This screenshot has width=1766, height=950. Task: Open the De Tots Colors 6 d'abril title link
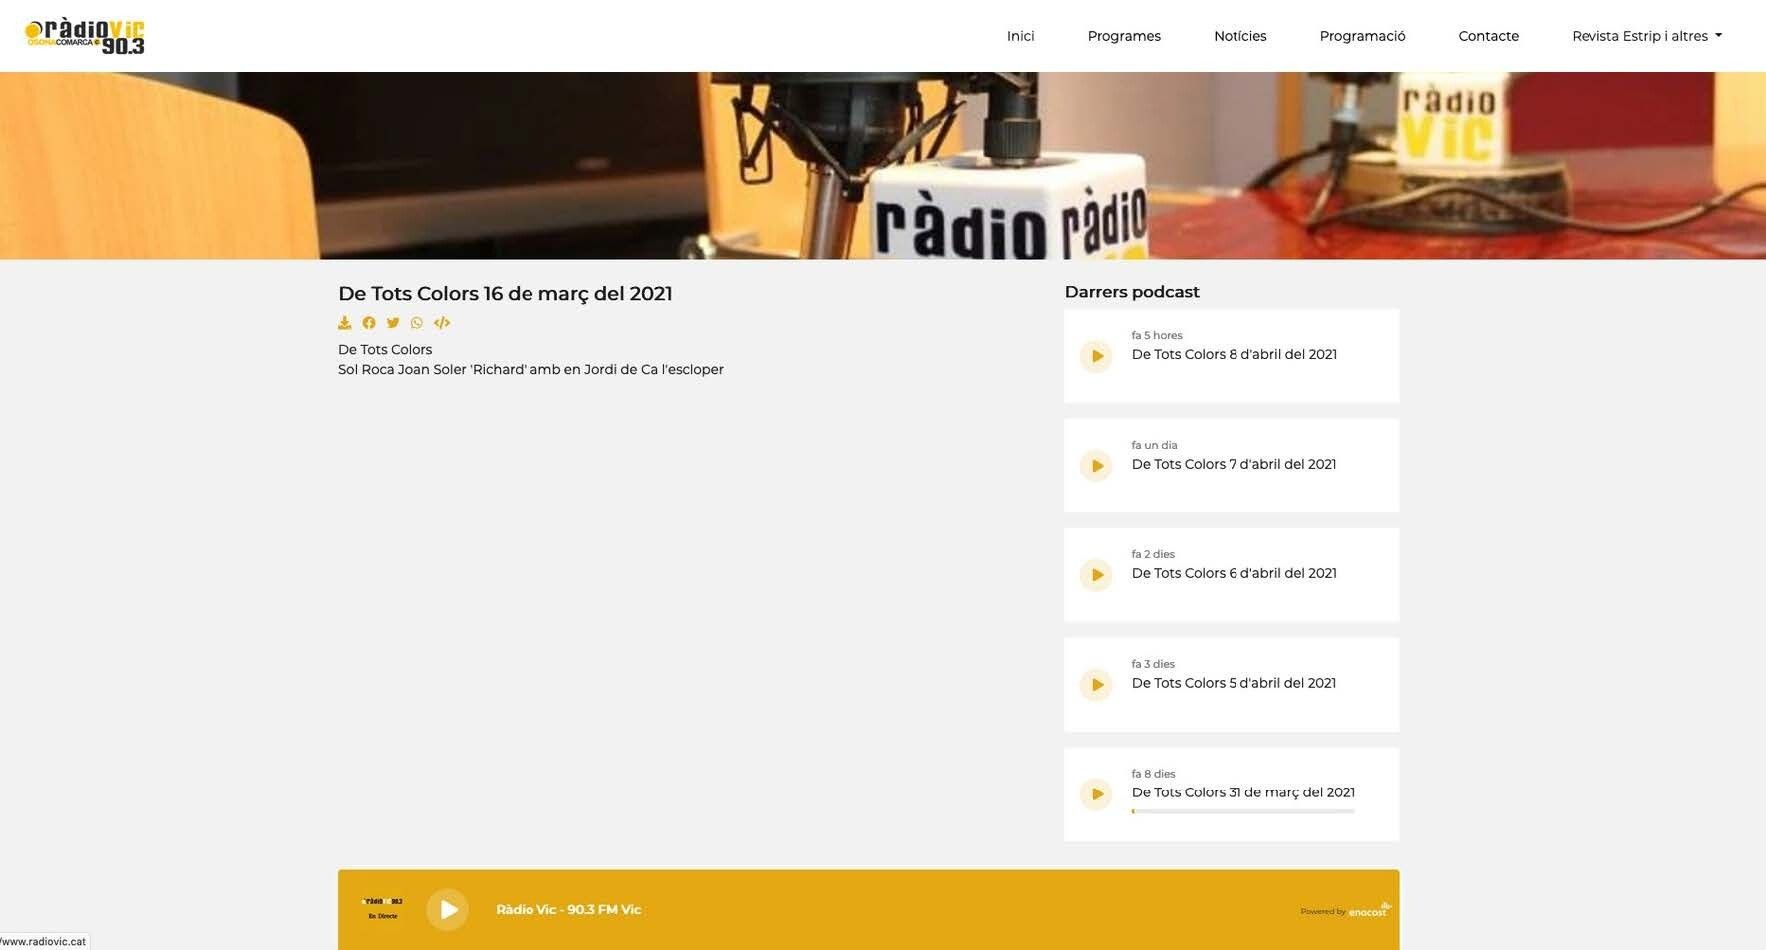pyautogui.click(x=1233, y=573)
